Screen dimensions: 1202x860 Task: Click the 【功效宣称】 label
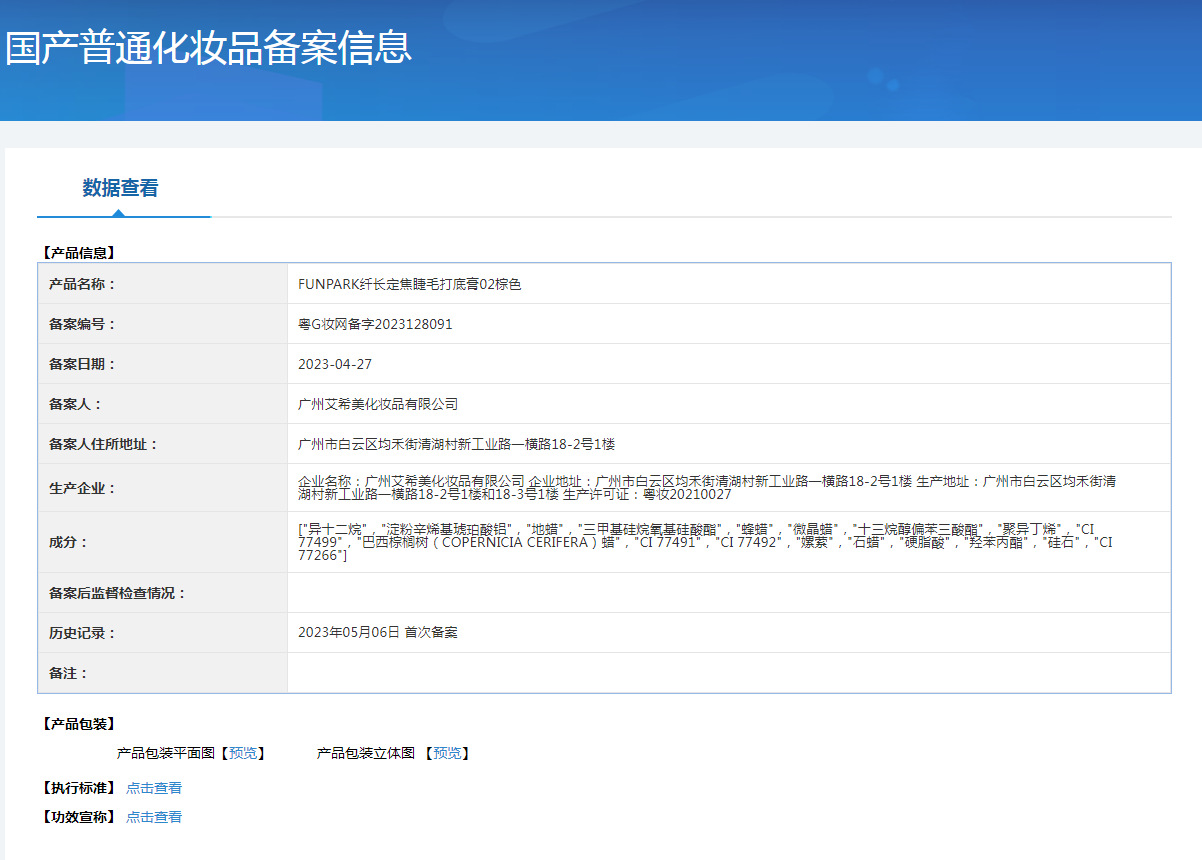tap(77, 817)
